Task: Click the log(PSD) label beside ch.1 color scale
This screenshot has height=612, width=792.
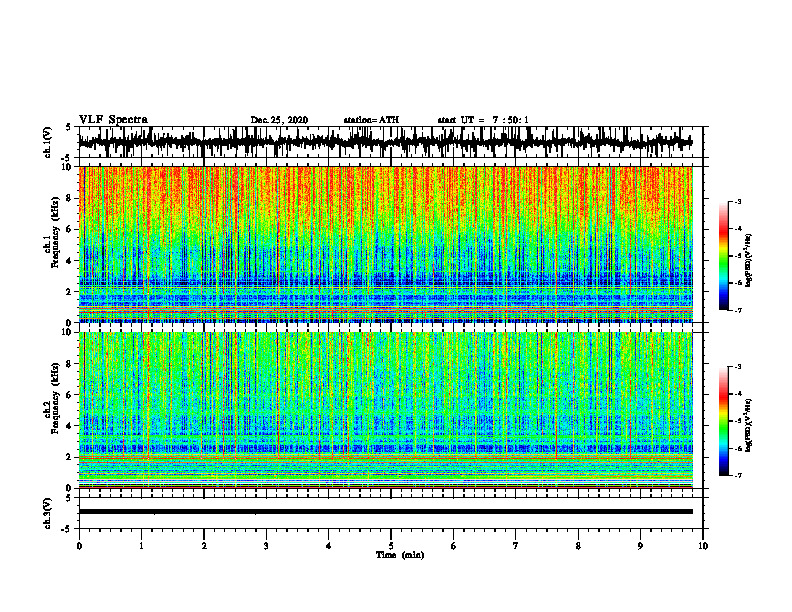Action: coord(749,261)
